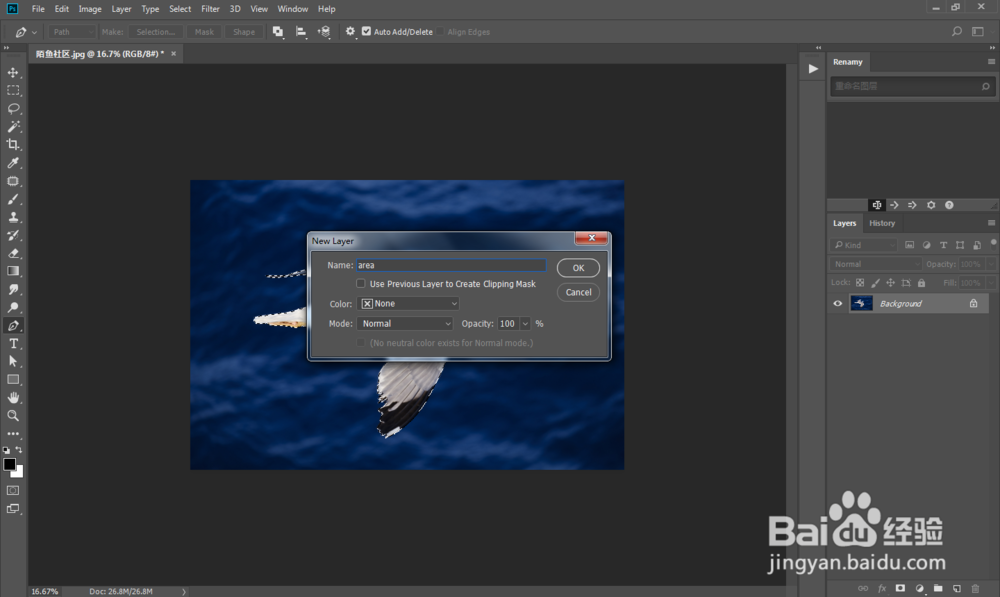Select the Magic Wand tool
This screenshot has height=597, width=1000.
click(13, 126)
